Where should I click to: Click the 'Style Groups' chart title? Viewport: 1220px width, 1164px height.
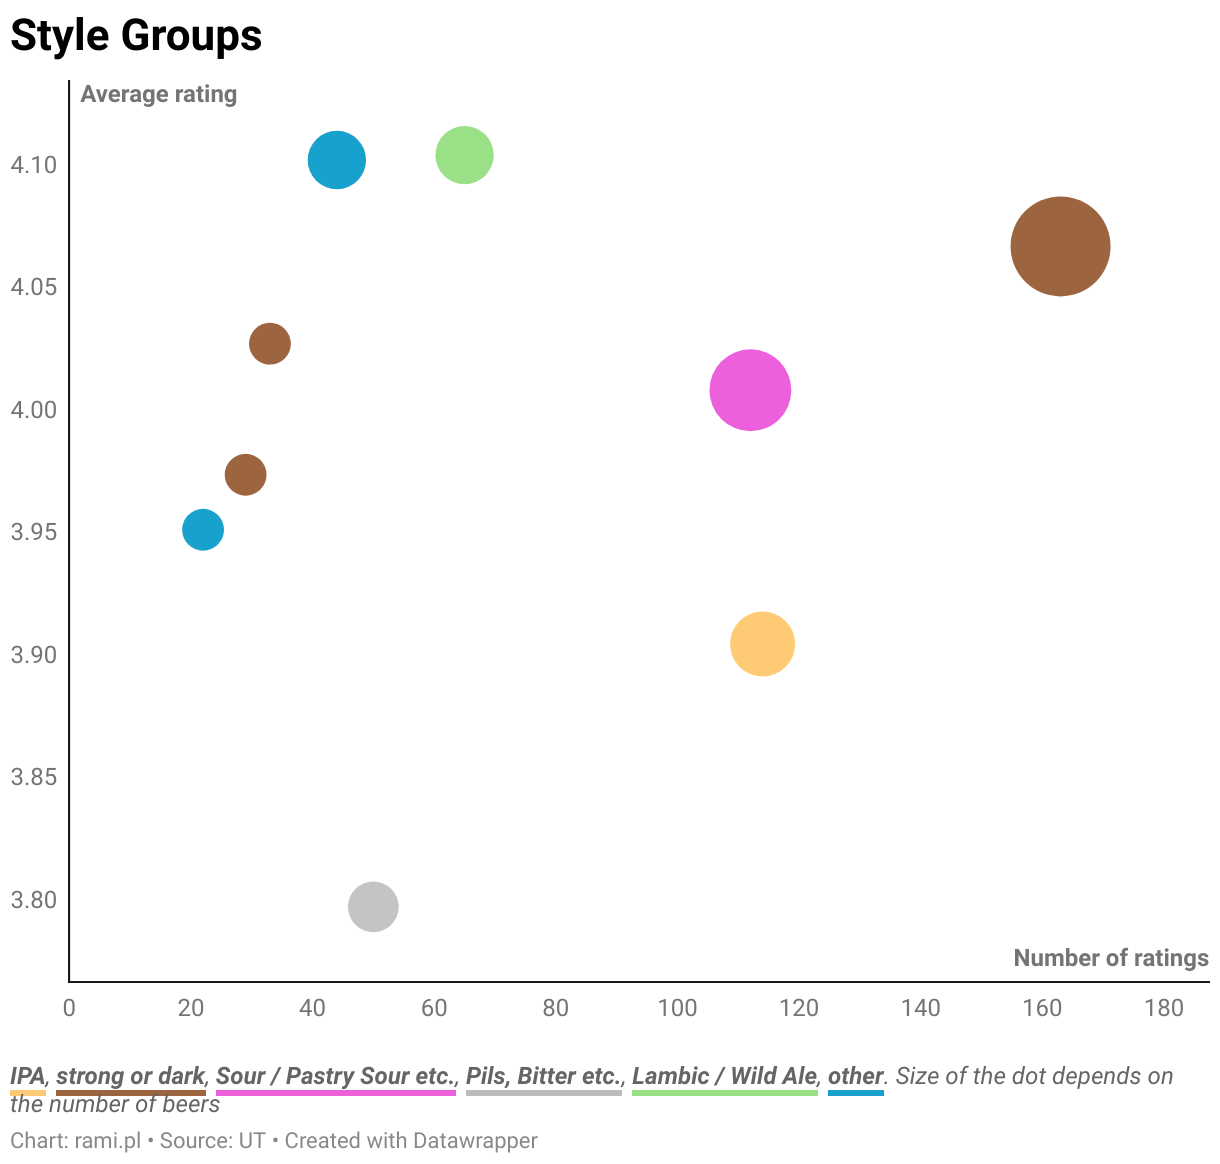point(136,36)
